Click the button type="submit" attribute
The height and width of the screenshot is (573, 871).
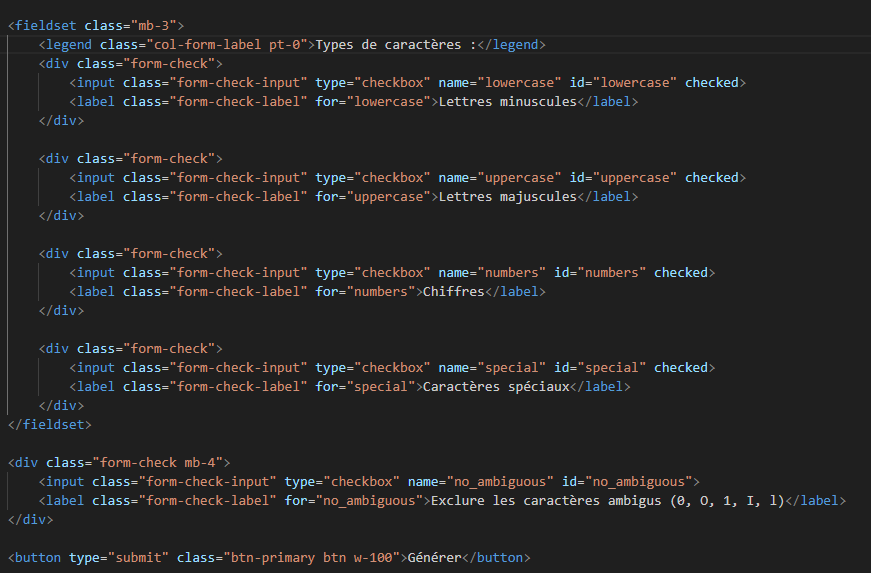119,557
